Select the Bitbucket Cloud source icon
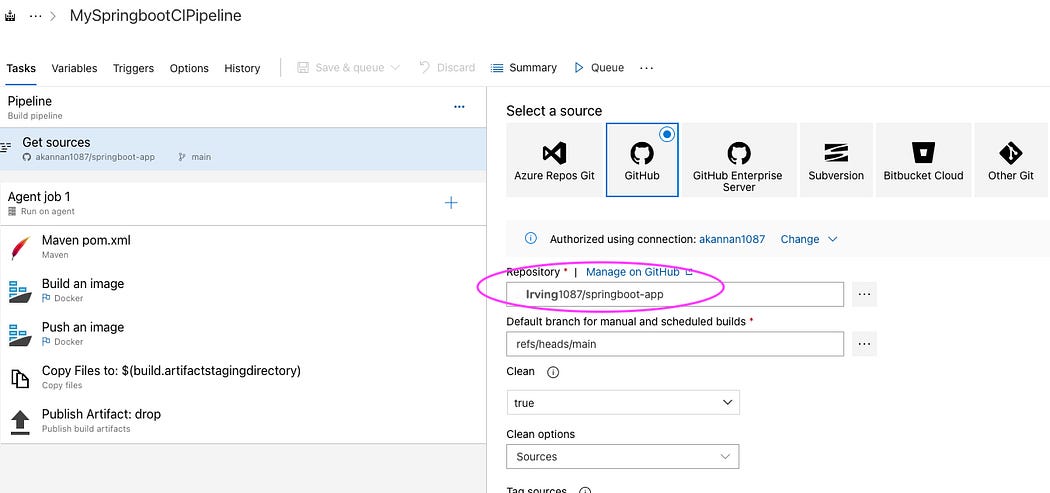 923,153
